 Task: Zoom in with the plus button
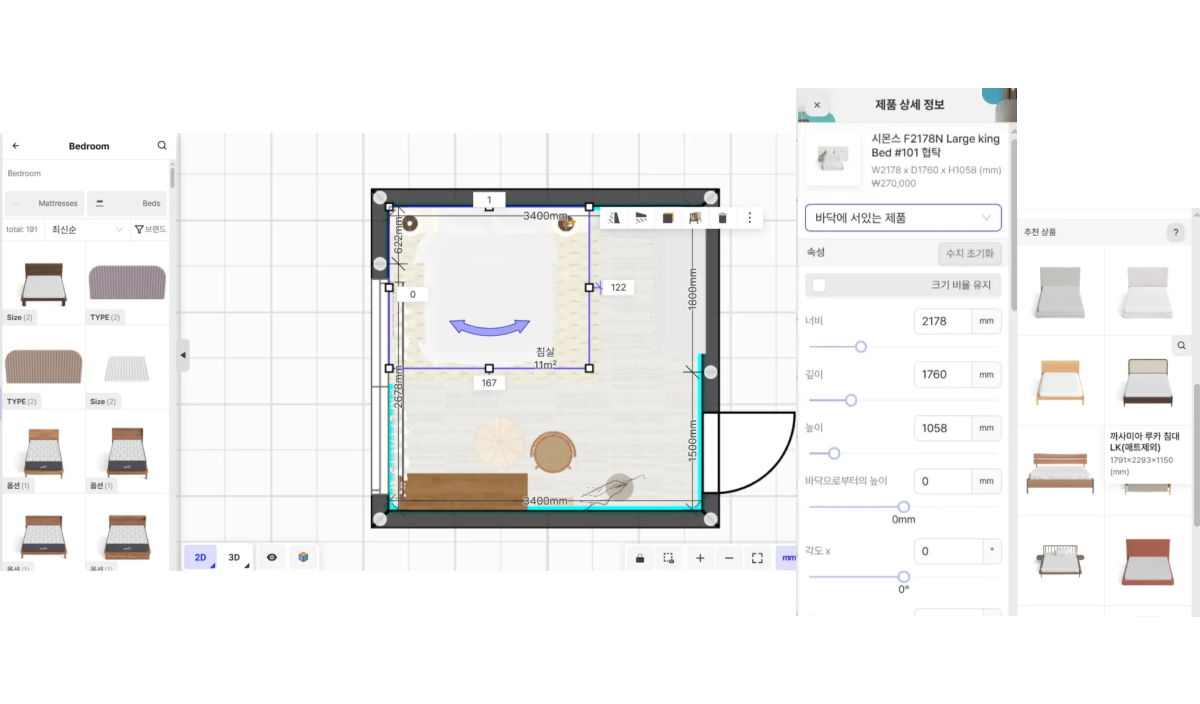pyautogui.click(x=700, y=558)
